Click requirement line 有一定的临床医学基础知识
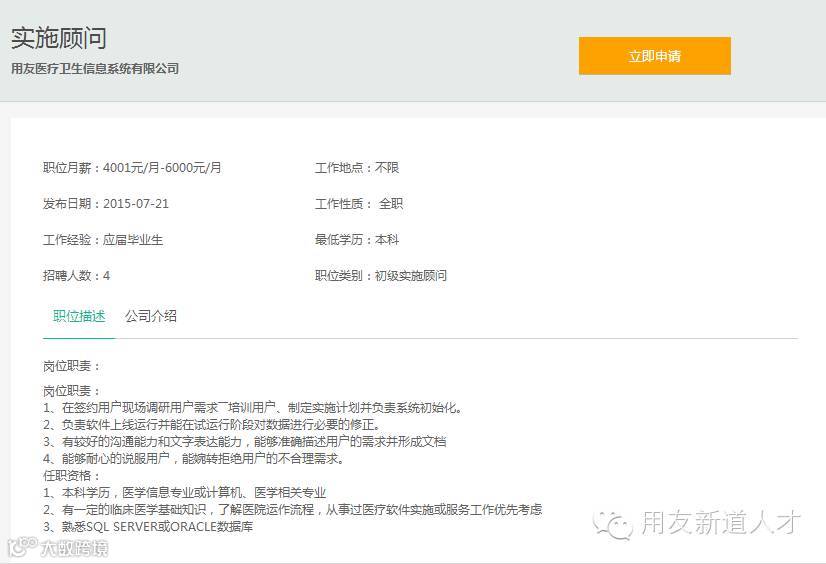This screenshot has width=826, height=564. pos(292,509)
